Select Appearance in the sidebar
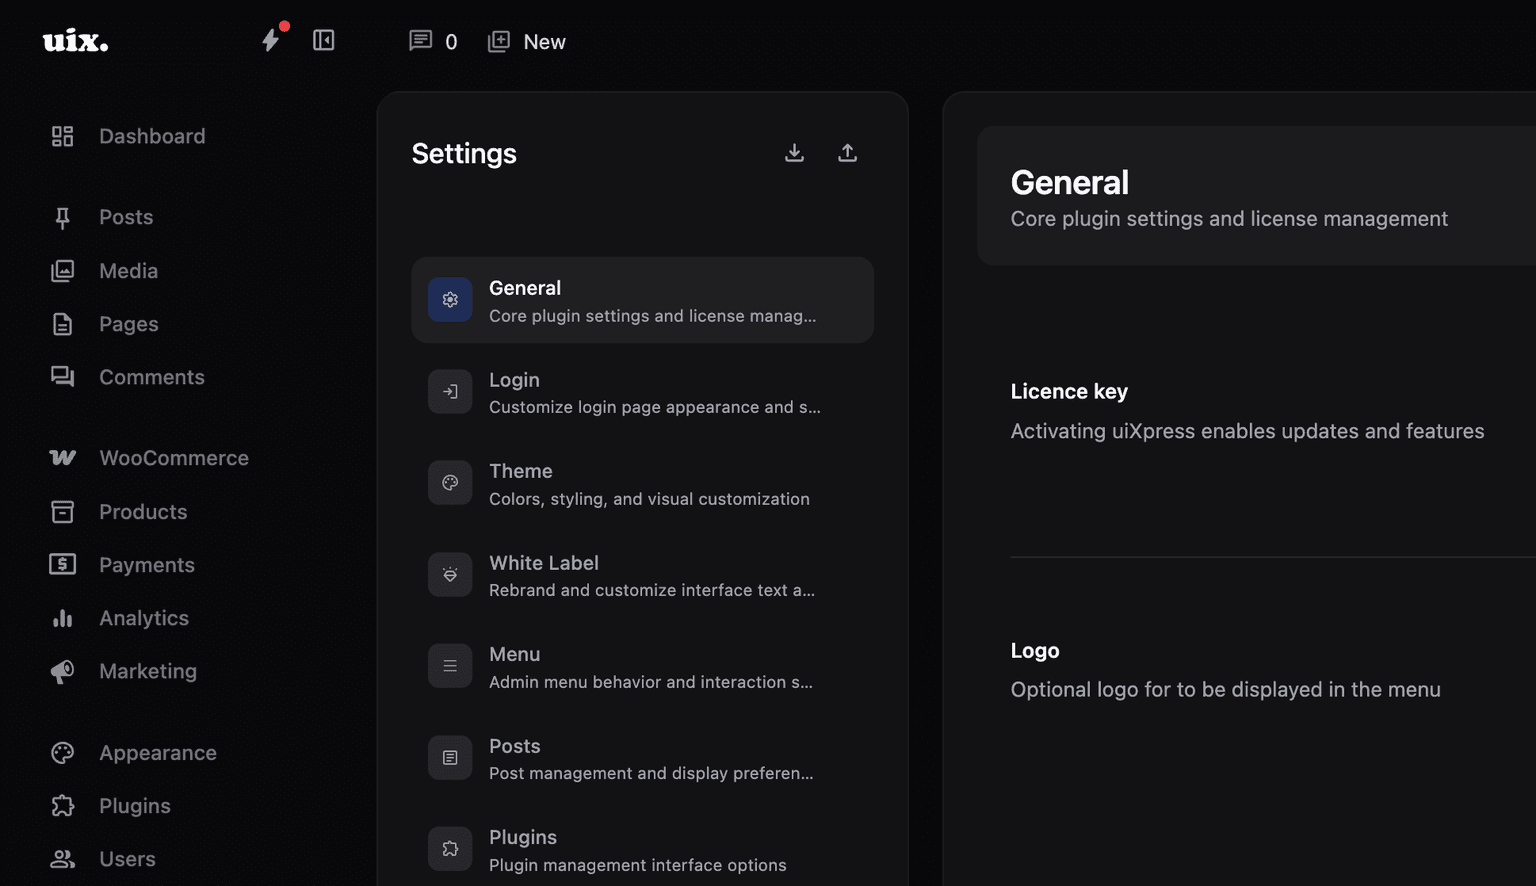 (157, 752)
